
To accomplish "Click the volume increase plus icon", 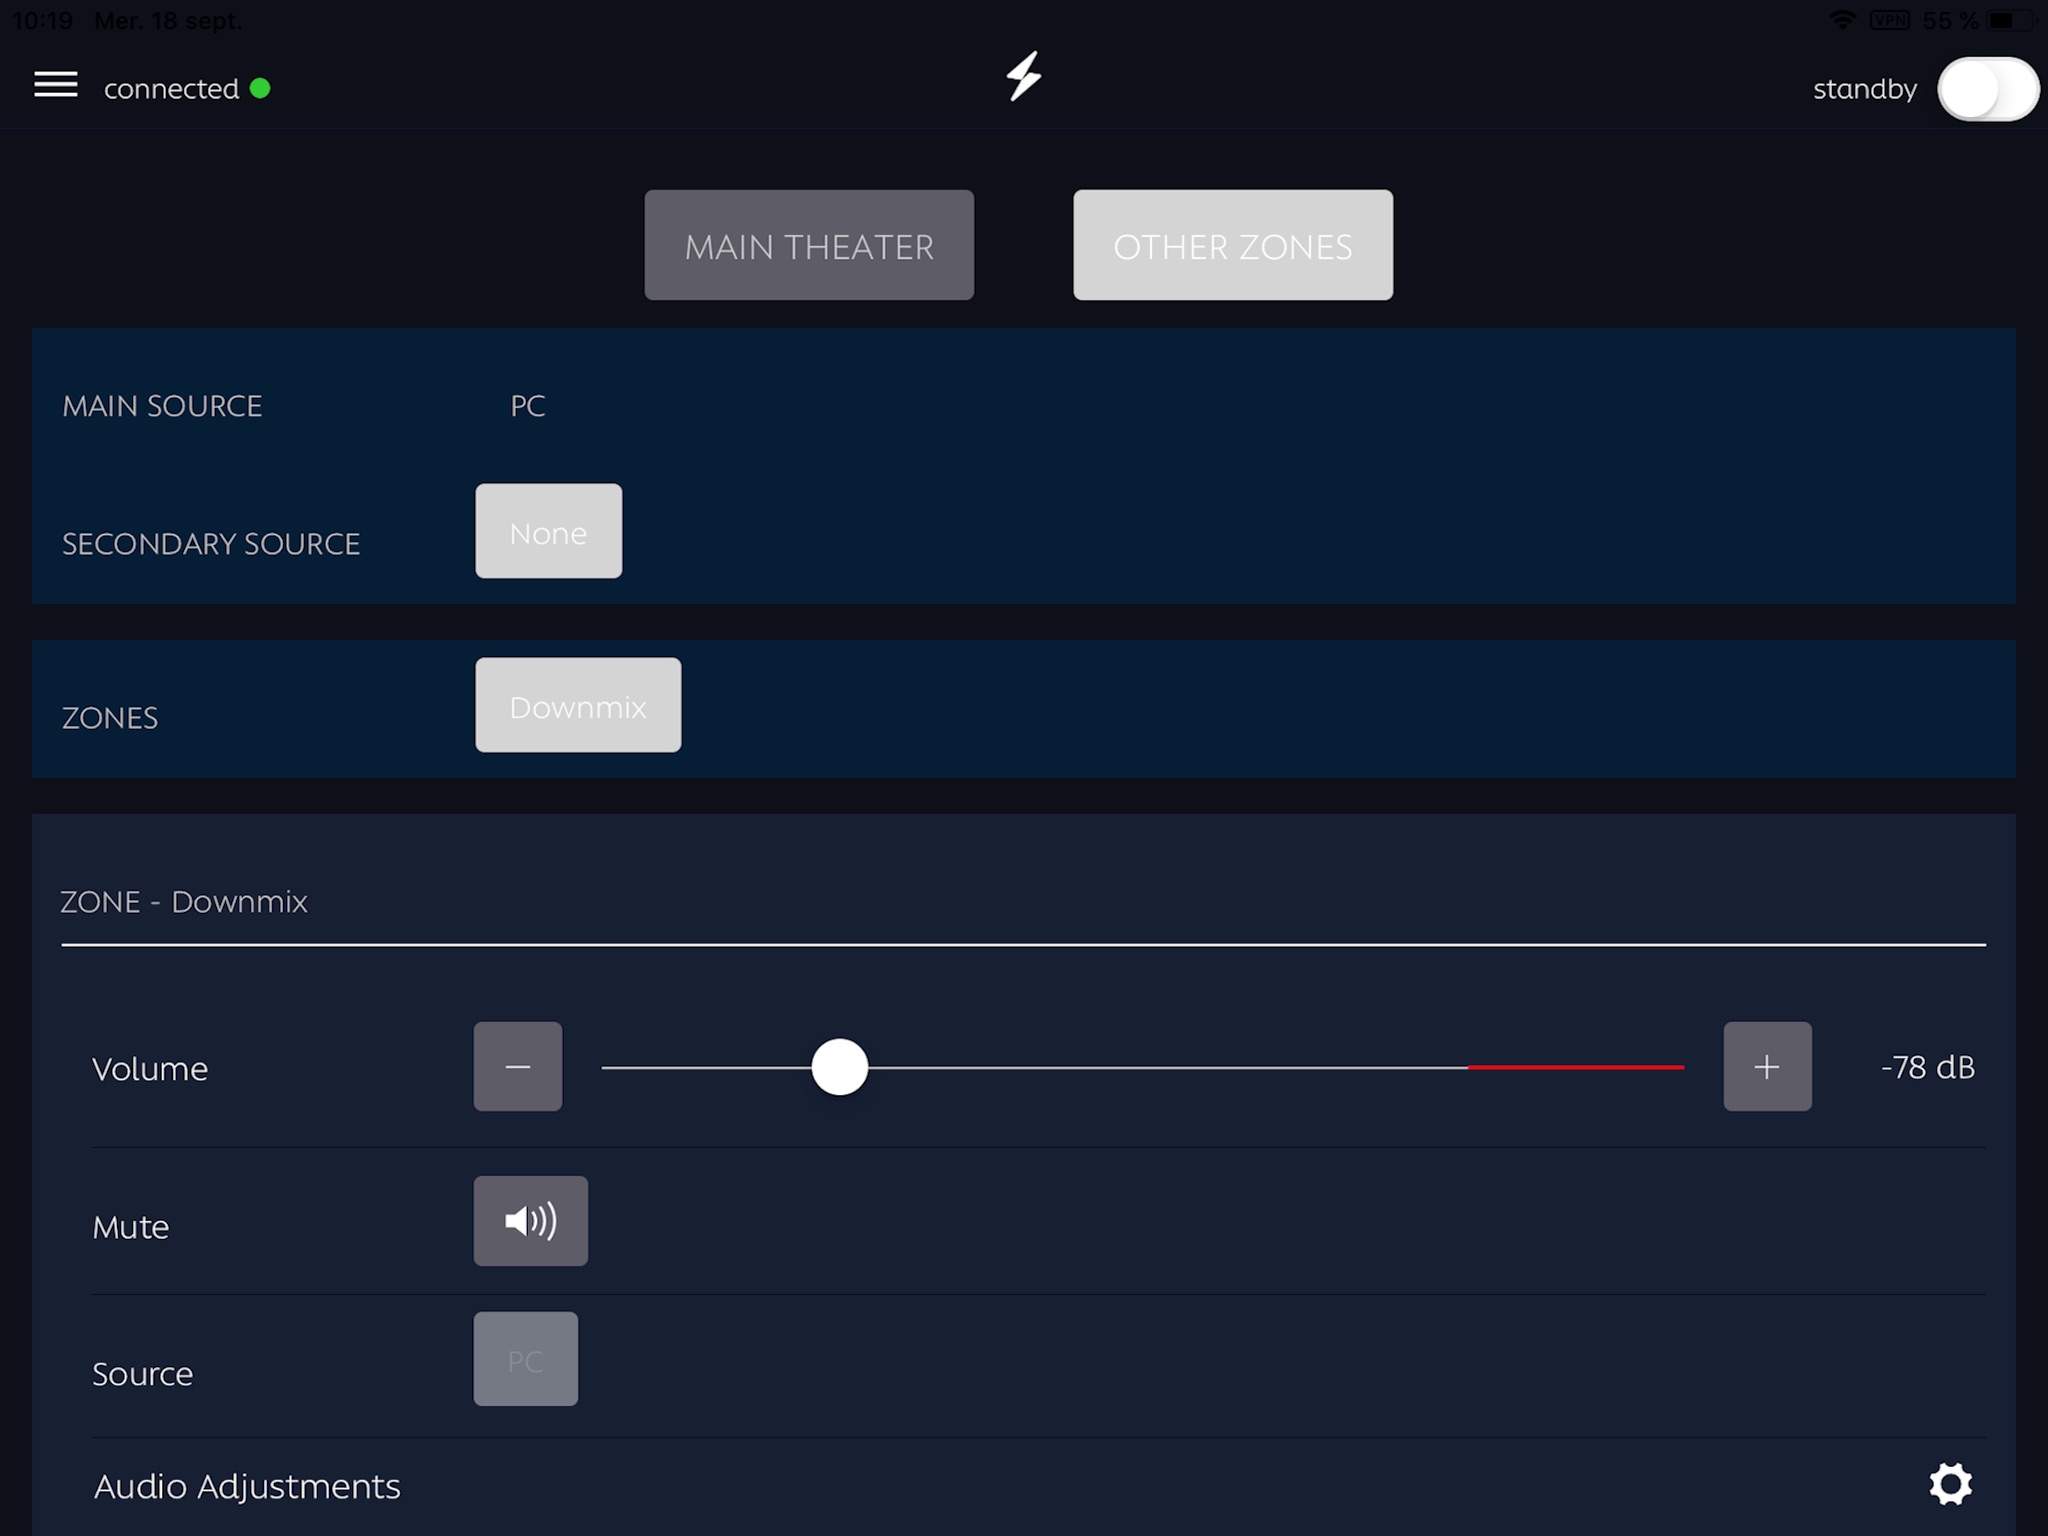I will click(1766, 1065).
